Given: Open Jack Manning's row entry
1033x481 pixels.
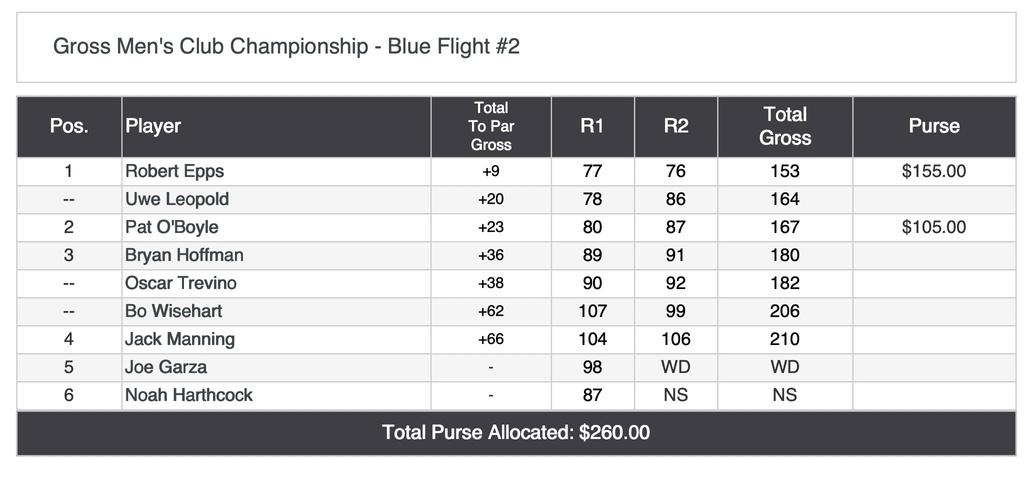Looking at the screenshot, I should click(x=180, y=339).
